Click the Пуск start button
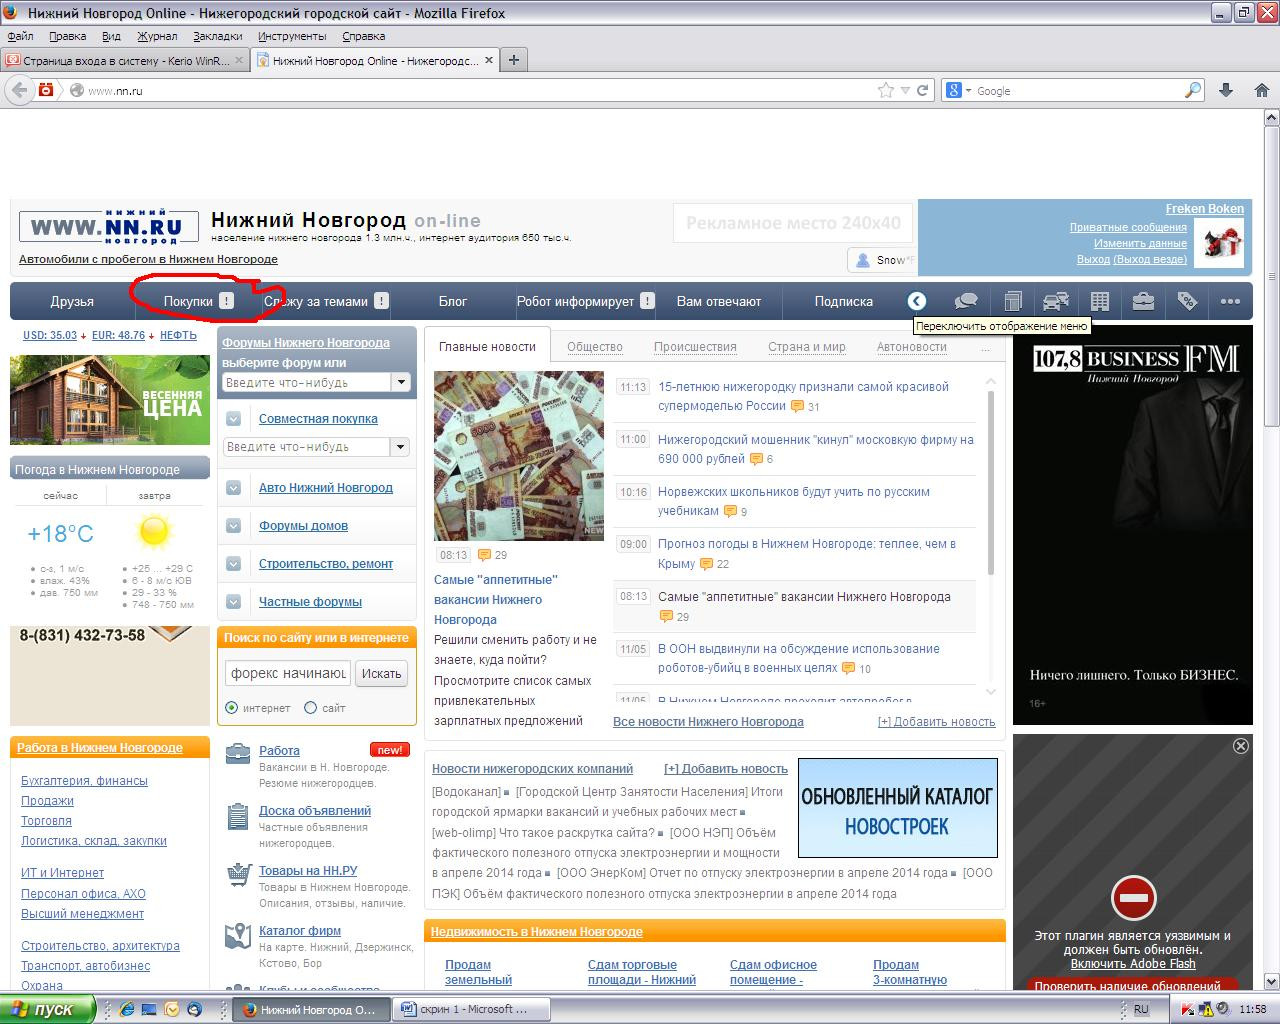Image resolution: width=1280 pixels, height=1024 pixels. [x=48, y=1009]
